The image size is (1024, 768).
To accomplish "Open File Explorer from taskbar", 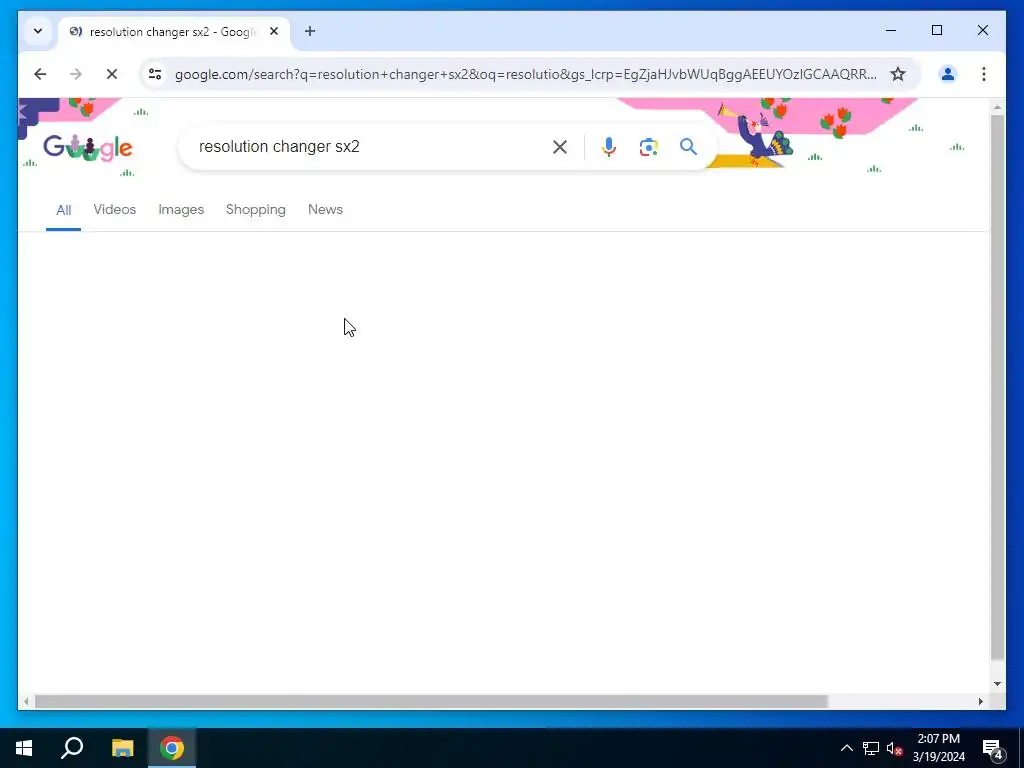I will tap(122, 748).
